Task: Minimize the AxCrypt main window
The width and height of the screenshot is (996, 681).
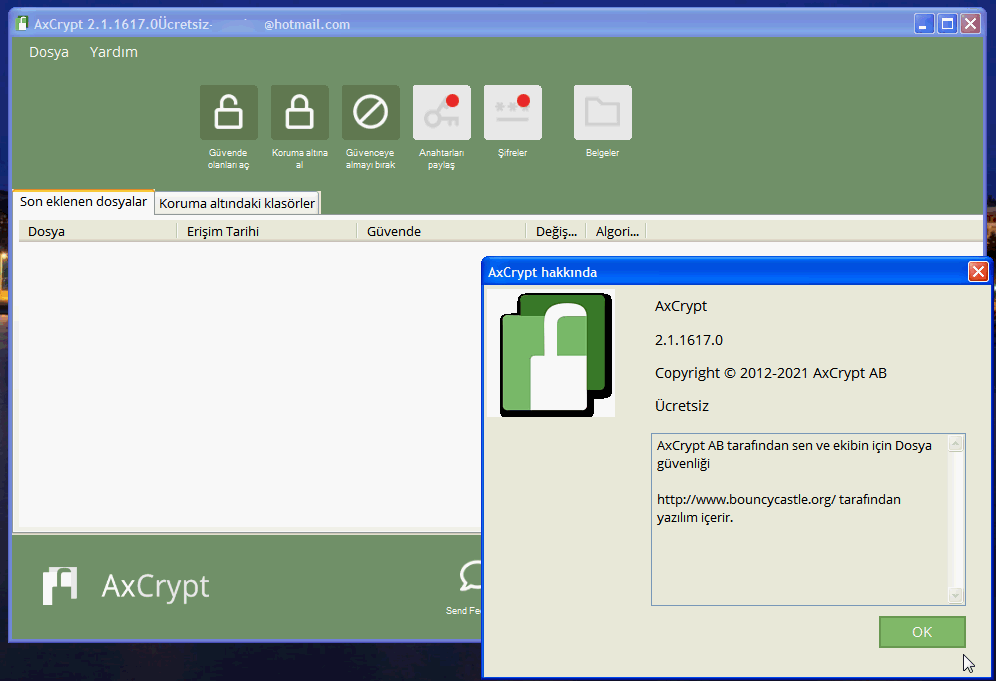Action: click(x=924, y=24)
